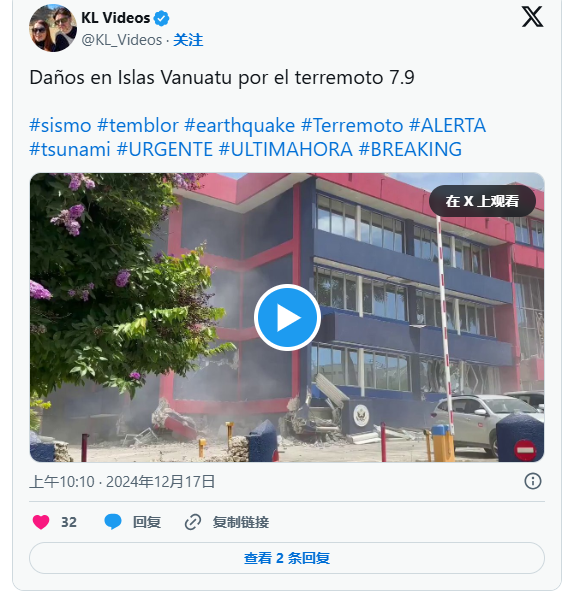Click the tweet timestamp 2024年12月17日
The width and height of the screenshot is (585, 607).
point(161,482)
